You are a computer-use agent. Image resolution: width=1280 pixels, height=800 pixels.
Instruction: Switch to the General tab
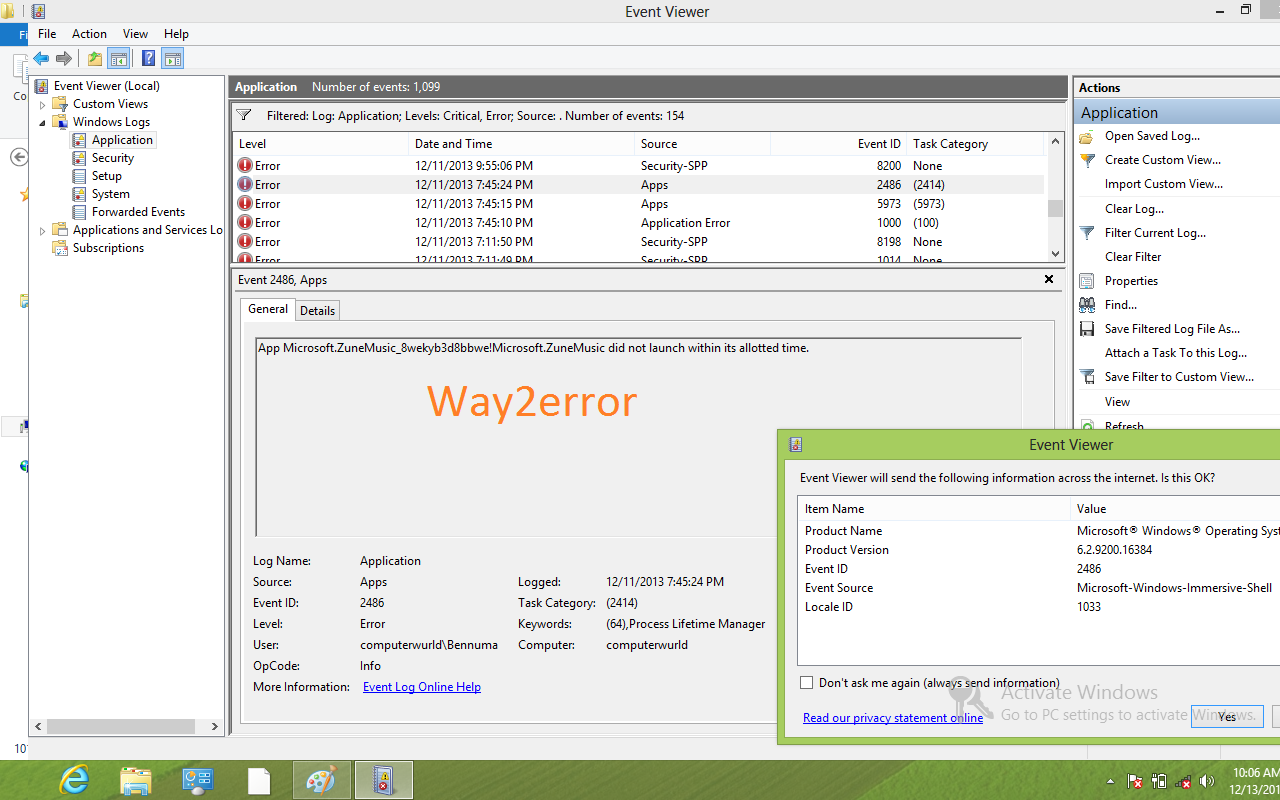[267, 309]
